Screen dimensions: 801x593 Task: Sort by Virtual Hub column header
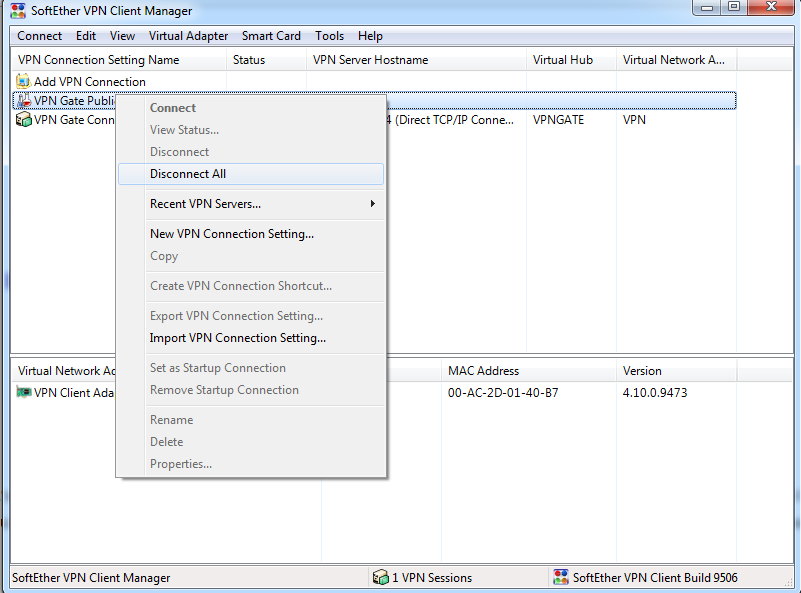(x=571, y=60)
